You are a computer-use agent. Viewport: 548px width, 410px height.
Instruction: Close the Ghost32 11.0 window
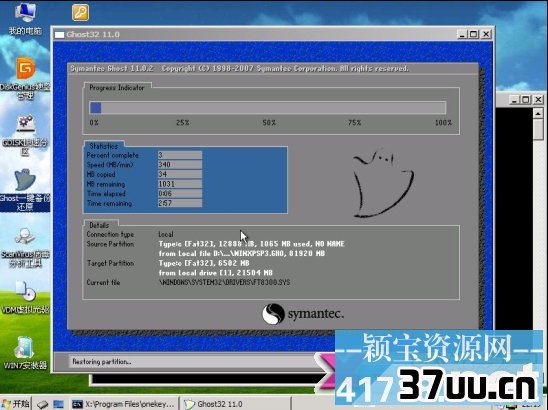point(486,34)
